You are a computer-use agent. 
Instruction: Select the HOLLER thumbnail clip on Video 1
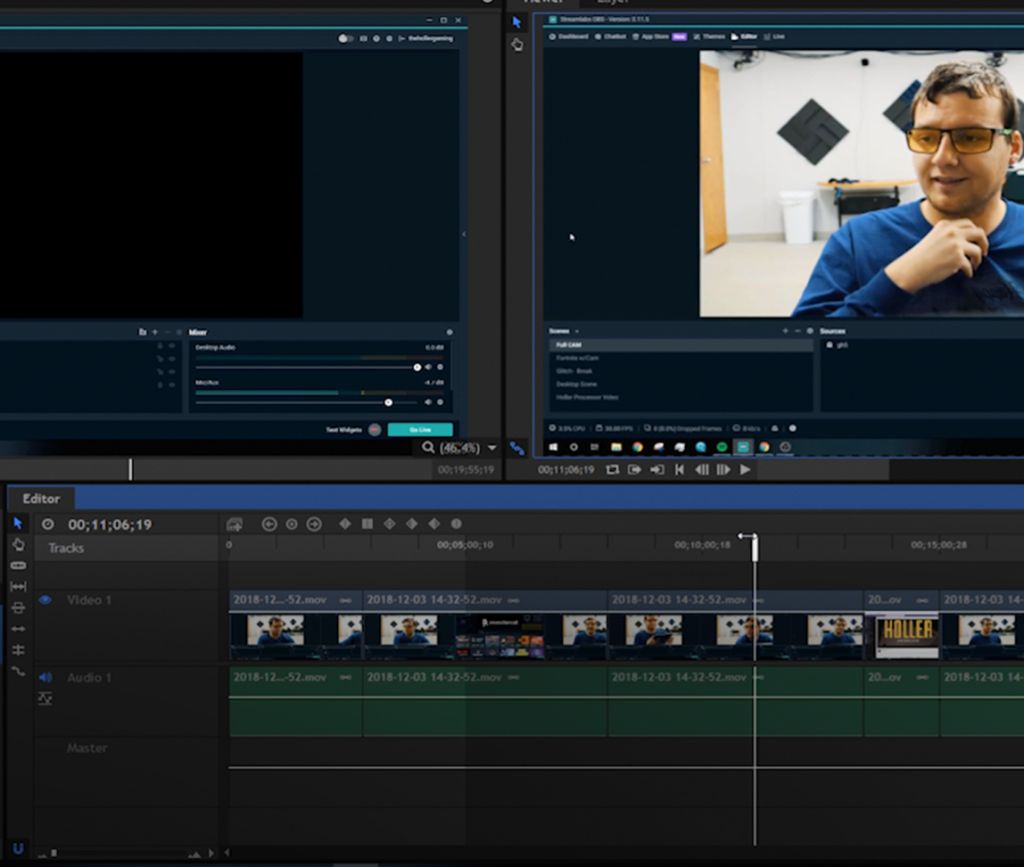907,634
